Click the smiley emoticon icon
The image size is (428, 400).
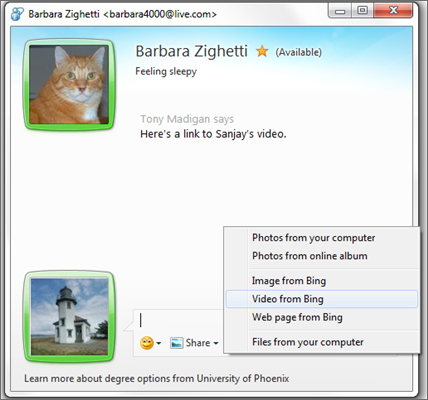point(147,343)
